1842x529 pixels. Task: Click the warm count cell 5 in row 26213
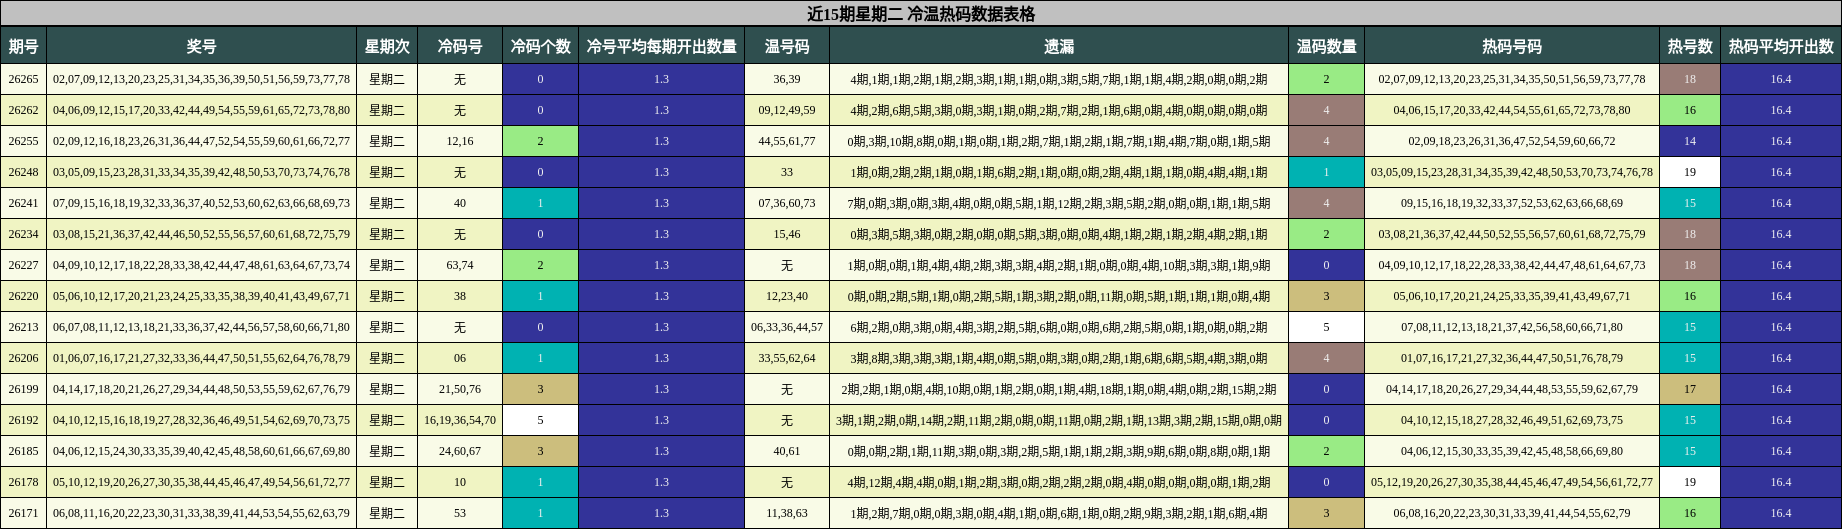click(x=1326, y=327)
